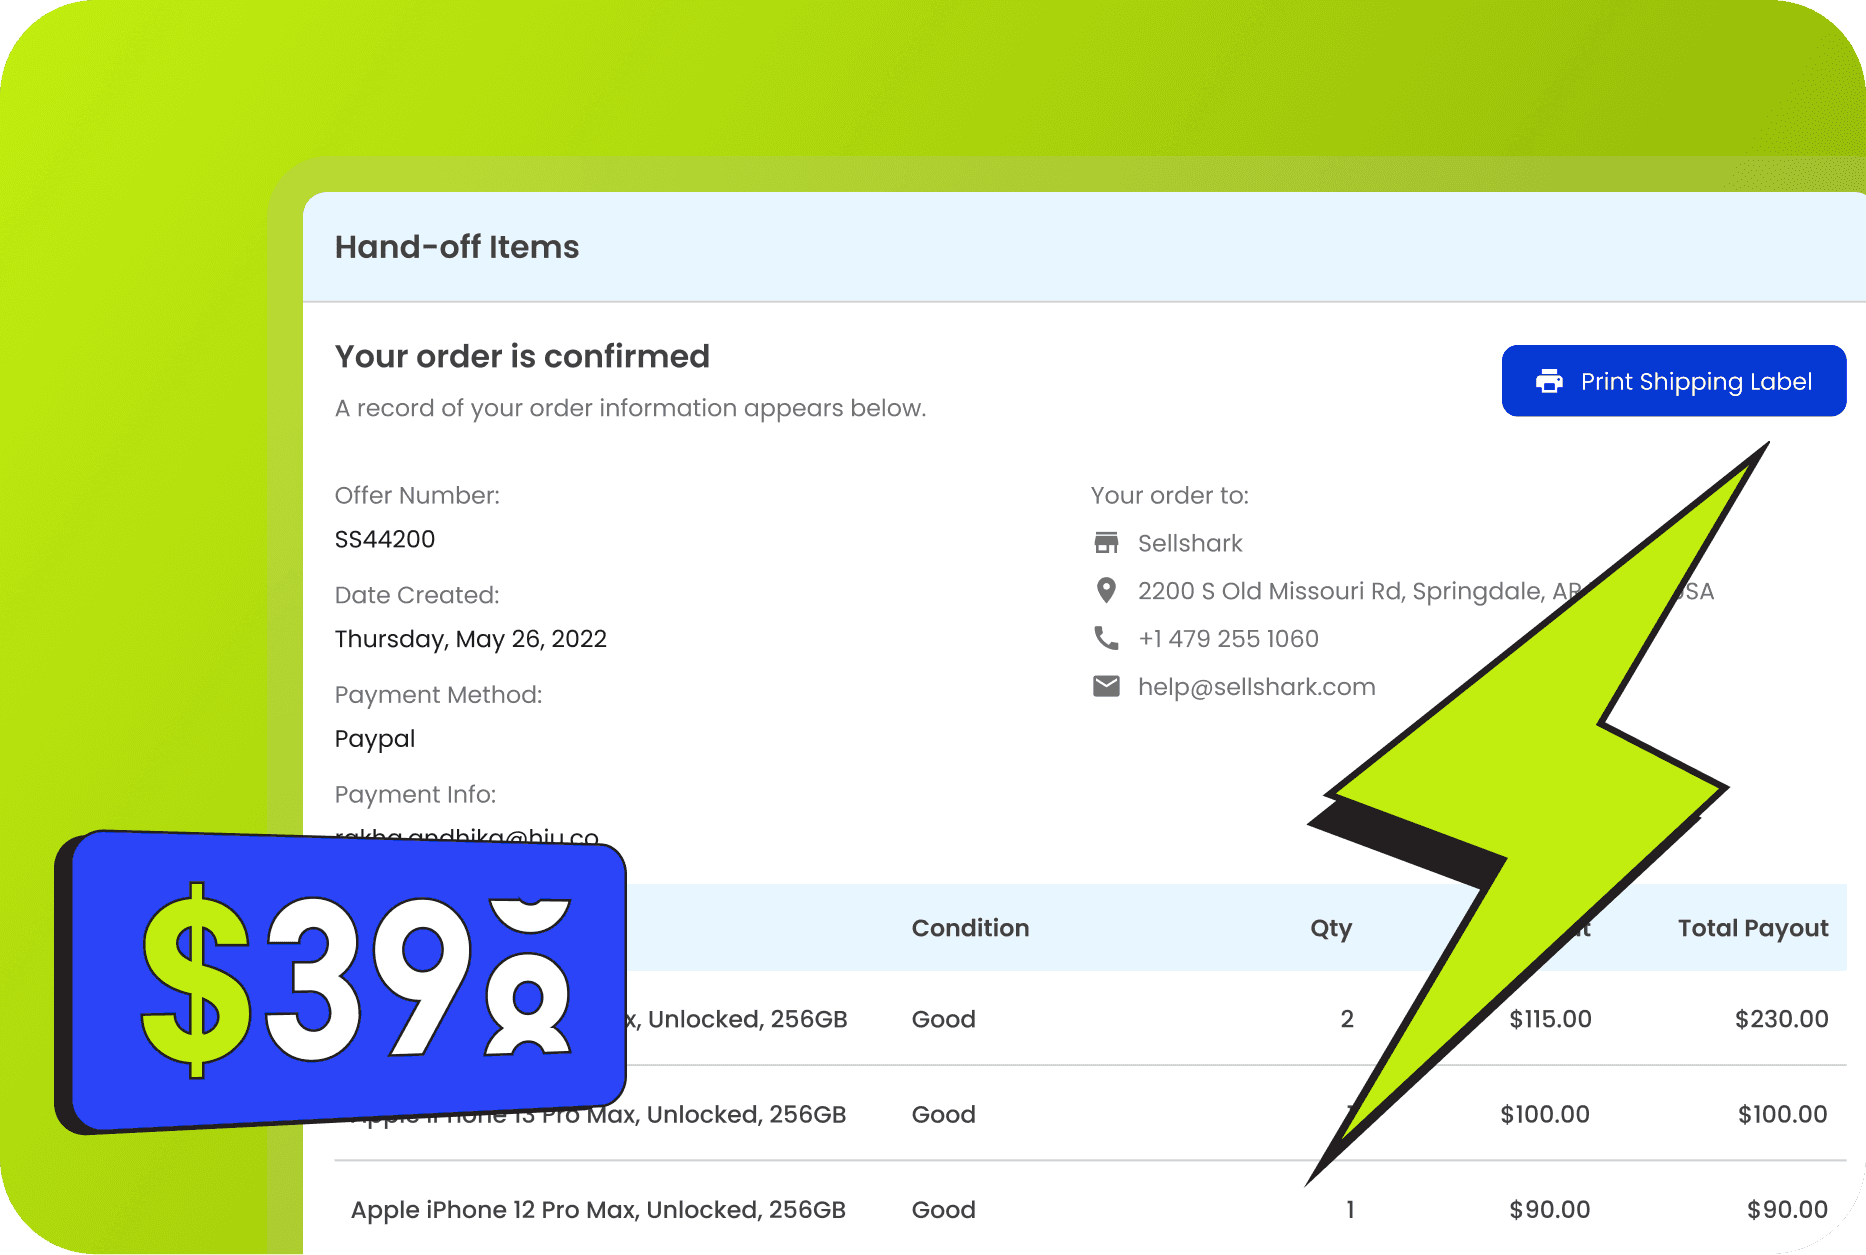Click the Sellshark store name
The height and width of the screenshot is (1255, 1866).
coord(1190,543)
